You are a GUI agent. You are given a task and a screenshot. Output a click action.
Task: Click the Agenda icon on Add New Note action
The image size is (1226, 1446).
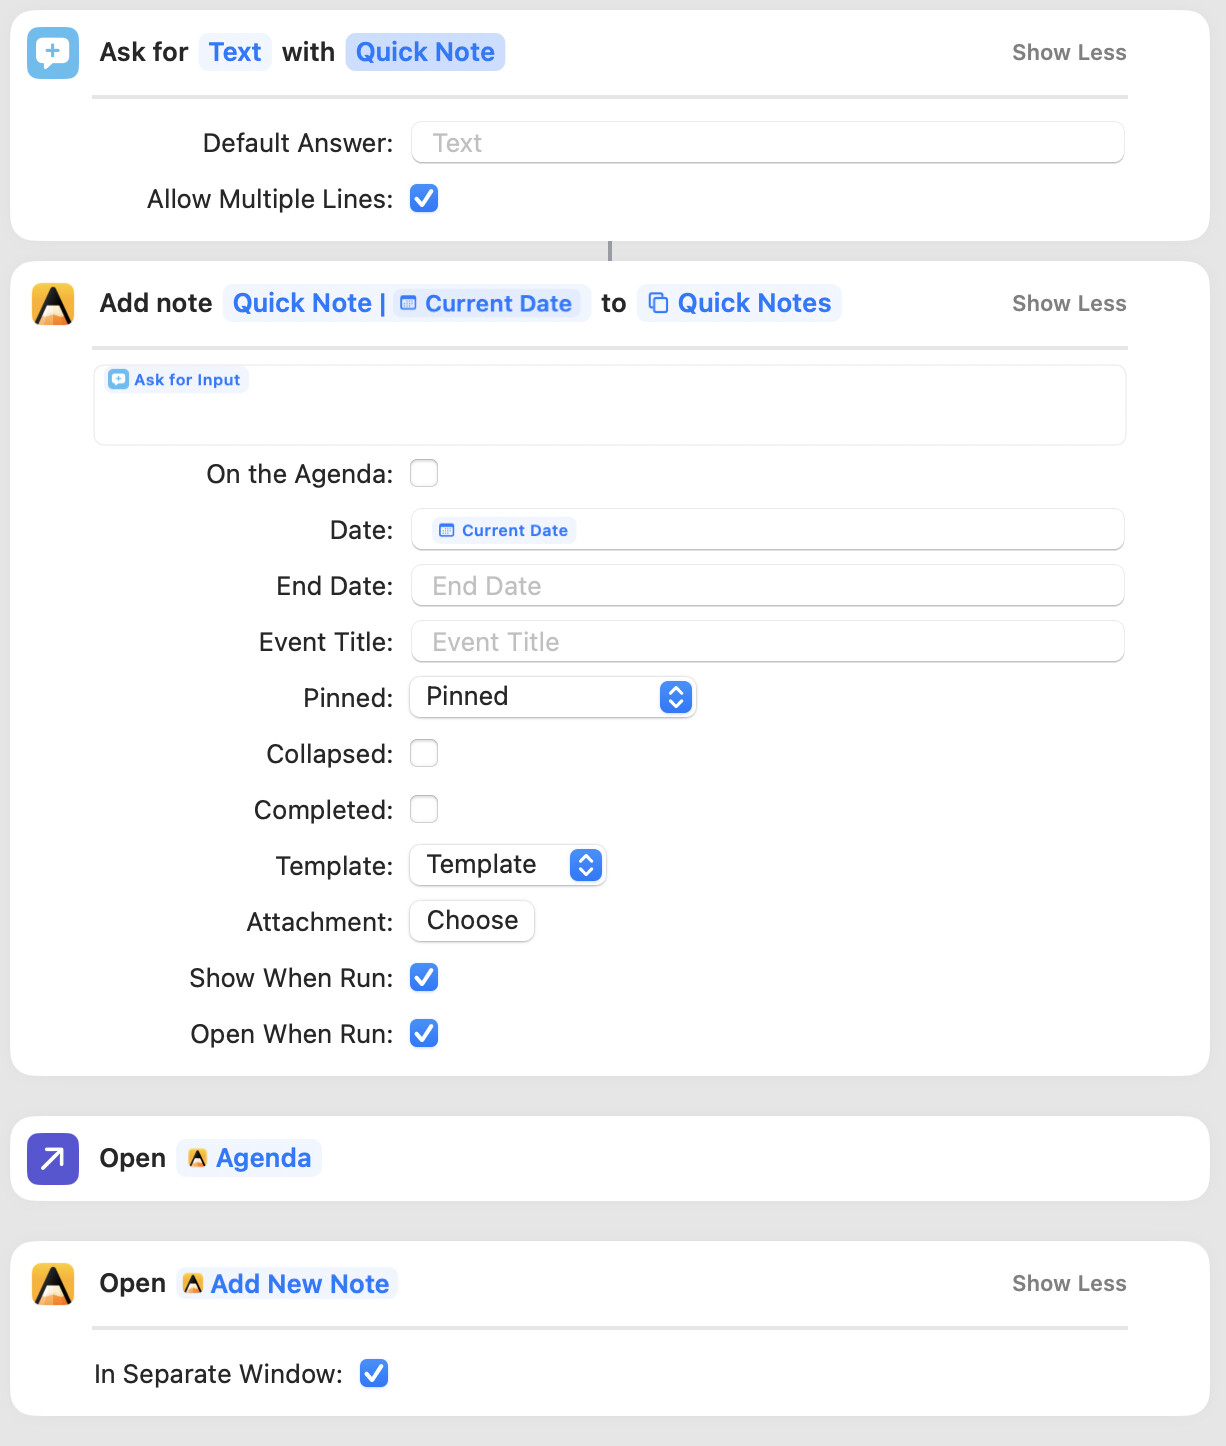tap(53, 1284)
